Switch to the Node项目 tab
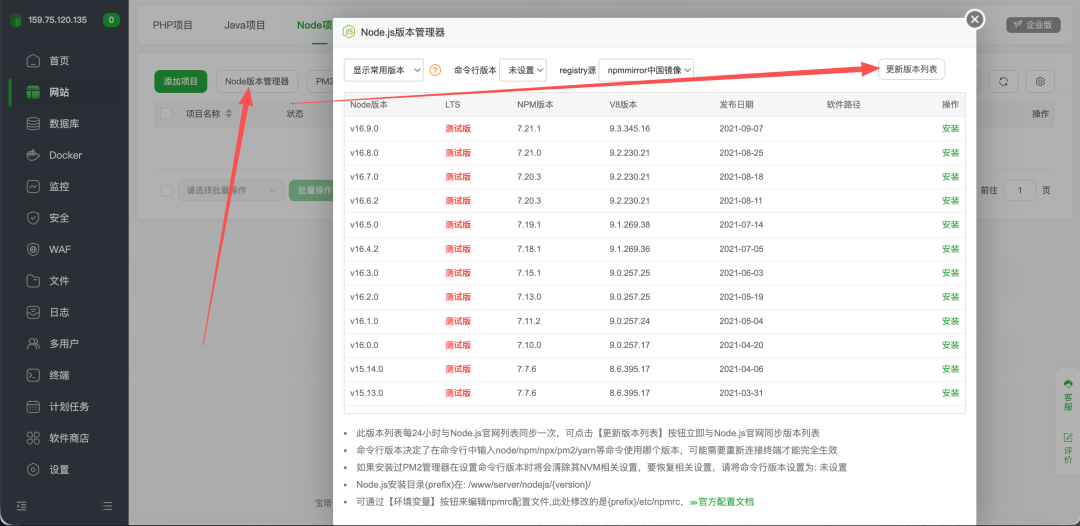1080x526 pixels. (x=315, y=25)
